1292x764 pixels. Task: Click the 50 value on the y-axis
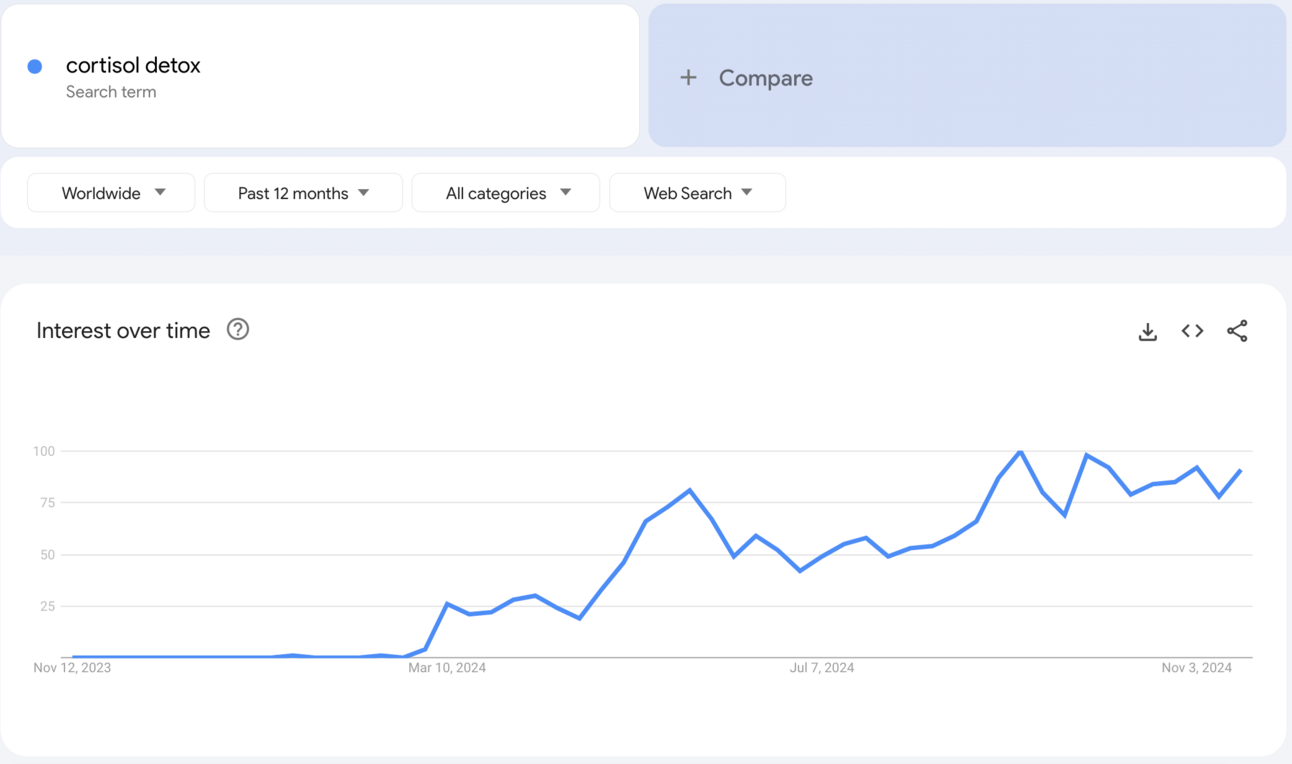point(47,555)
